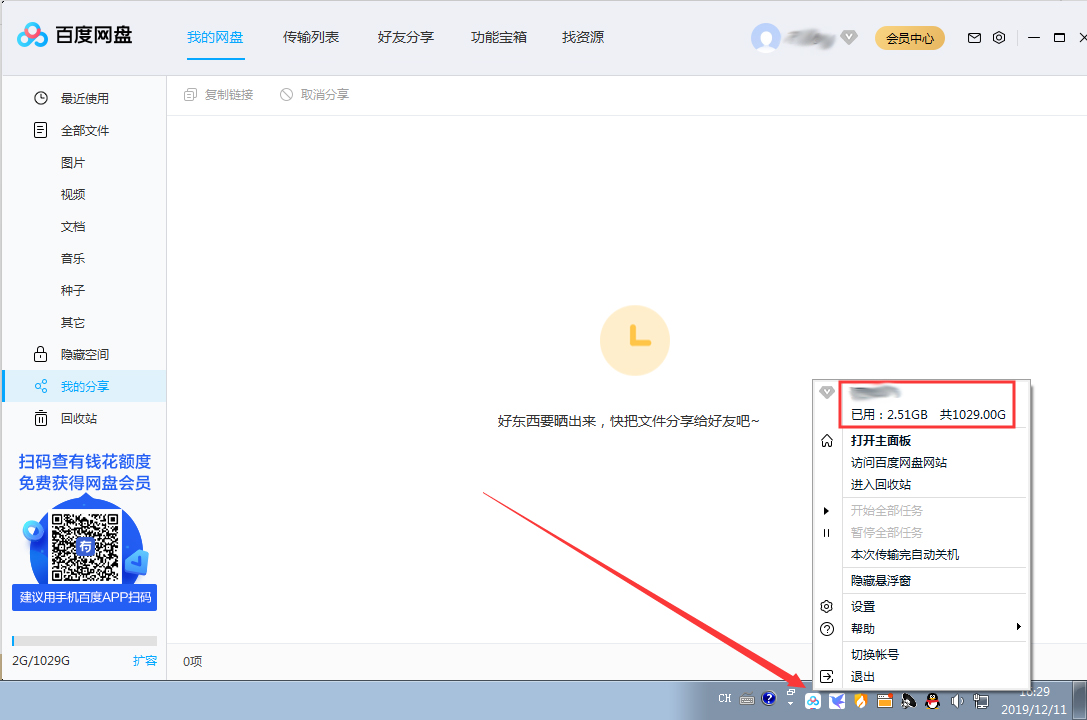Open the 种子 file category
This screenshot has width=1087, height=720.
(x=72, y=290)
